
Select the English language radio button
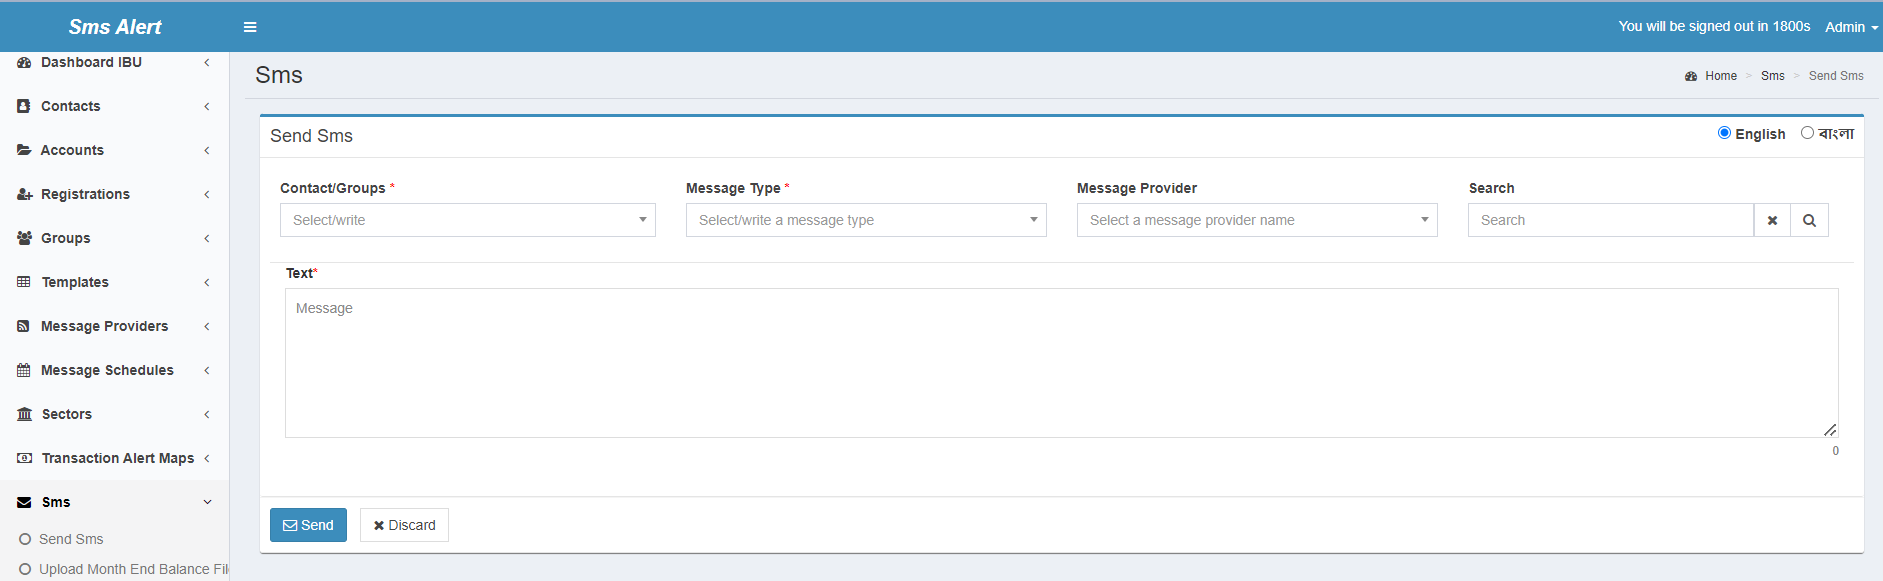(1724, 133)
